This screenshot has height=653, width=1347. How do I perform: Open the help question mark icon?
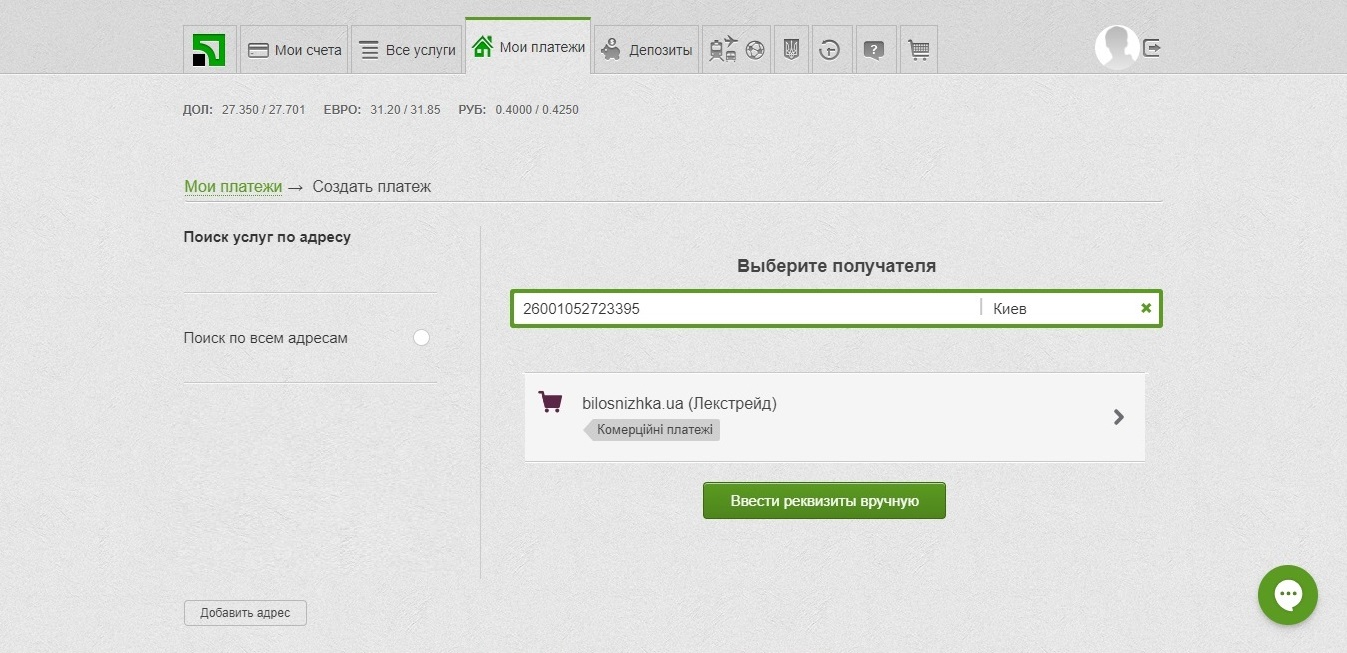pos(874,50)
